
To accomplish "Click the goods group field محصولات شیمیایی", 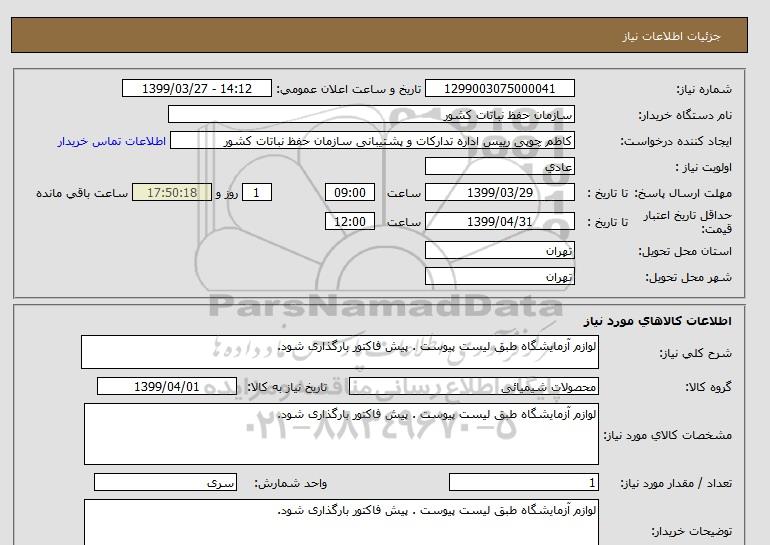I will pos(474,387).
